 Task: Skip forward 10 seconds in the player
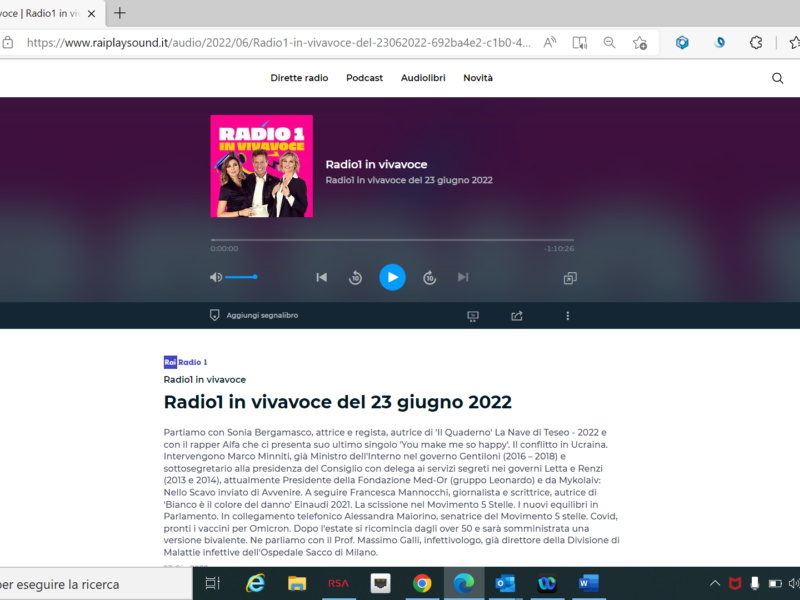(430, 278)
